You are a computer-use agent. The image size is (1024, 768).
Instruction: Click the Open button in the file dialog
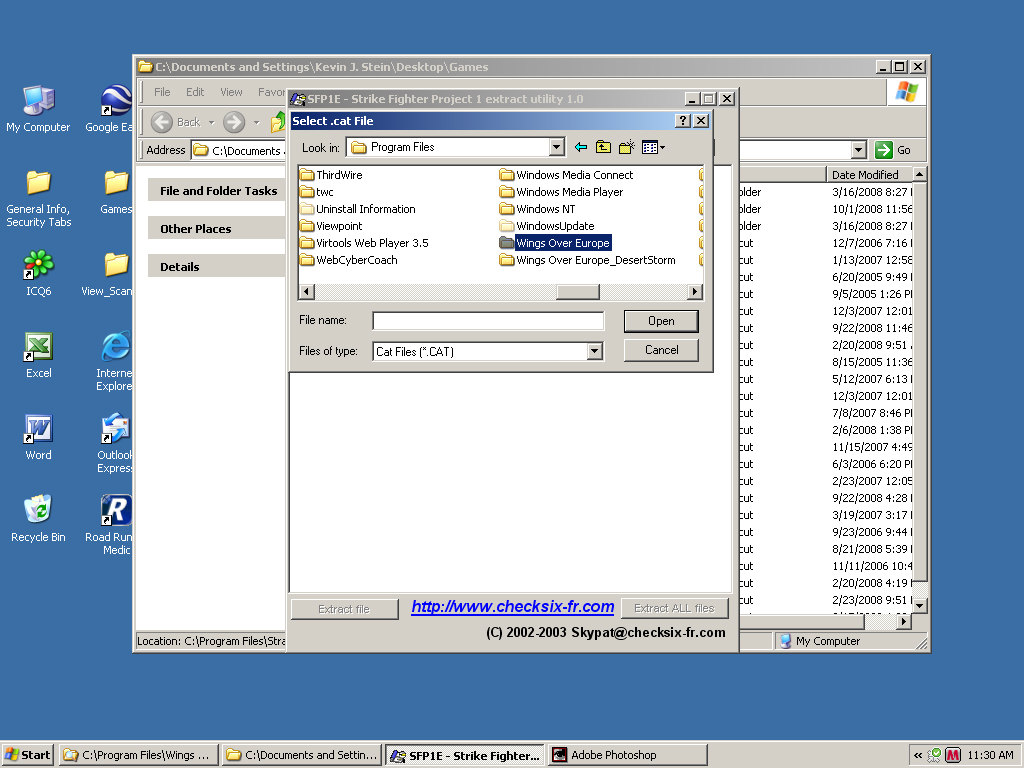[661, 321]
